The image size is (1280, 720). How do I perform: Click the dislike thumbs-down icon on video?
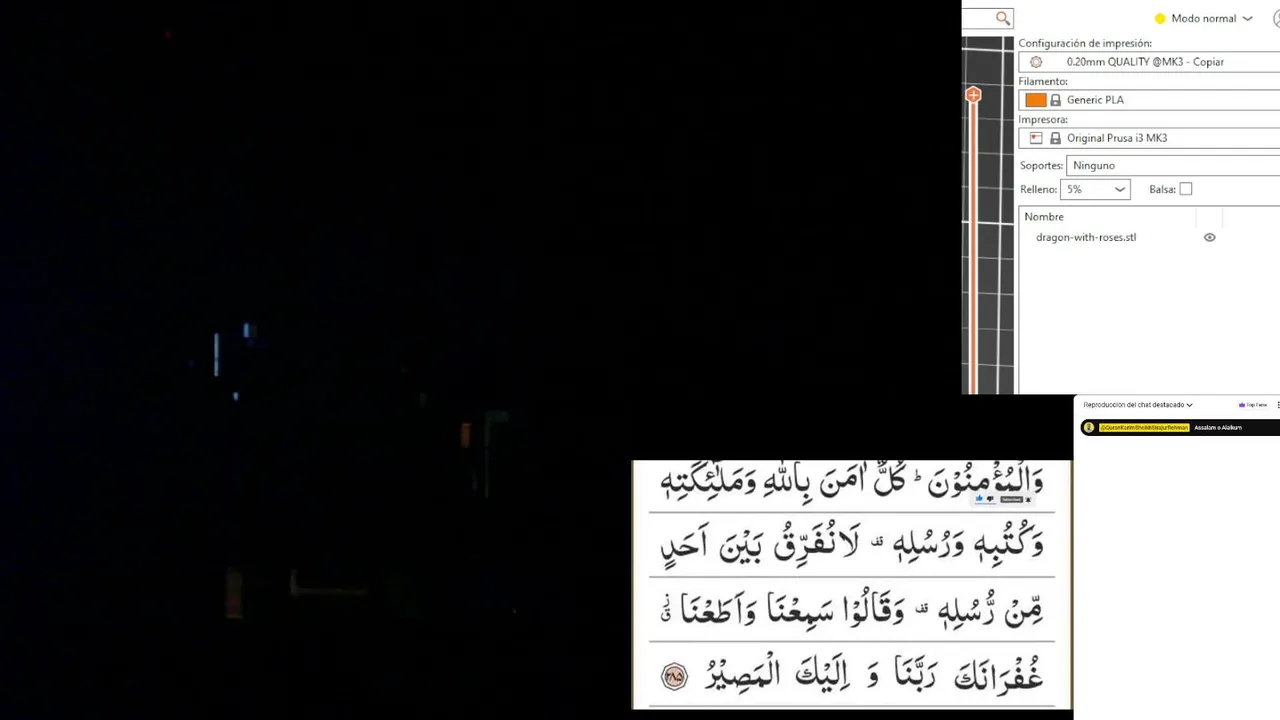990,498
